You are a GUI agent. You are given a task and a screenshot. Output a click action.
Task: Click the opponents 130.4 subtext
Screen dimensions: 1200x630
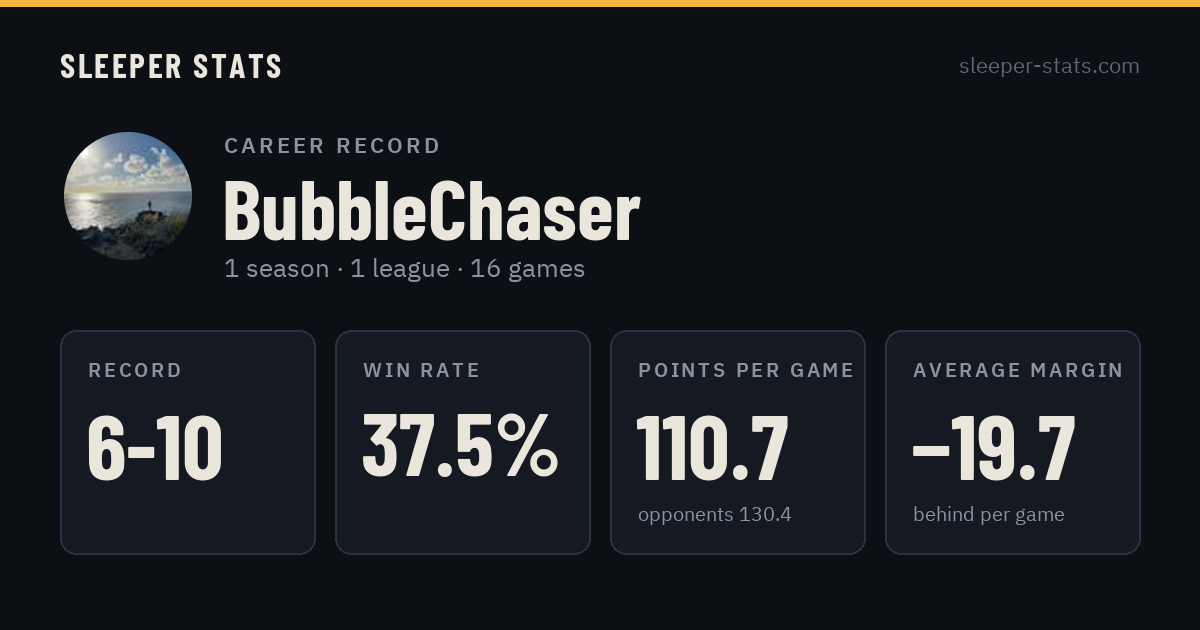[714, 515]
